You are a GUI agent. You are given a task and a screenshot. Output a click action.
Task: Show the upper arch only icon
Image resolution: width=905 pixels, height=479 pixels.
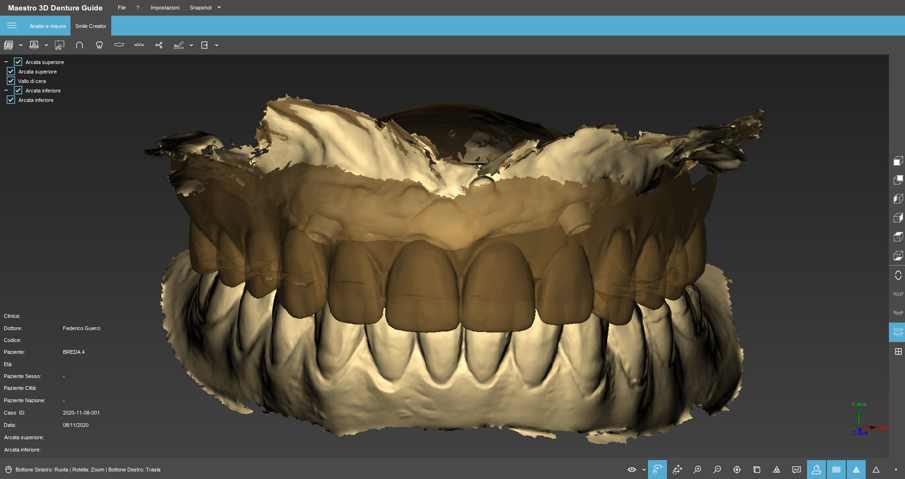(x=898, y=294)
